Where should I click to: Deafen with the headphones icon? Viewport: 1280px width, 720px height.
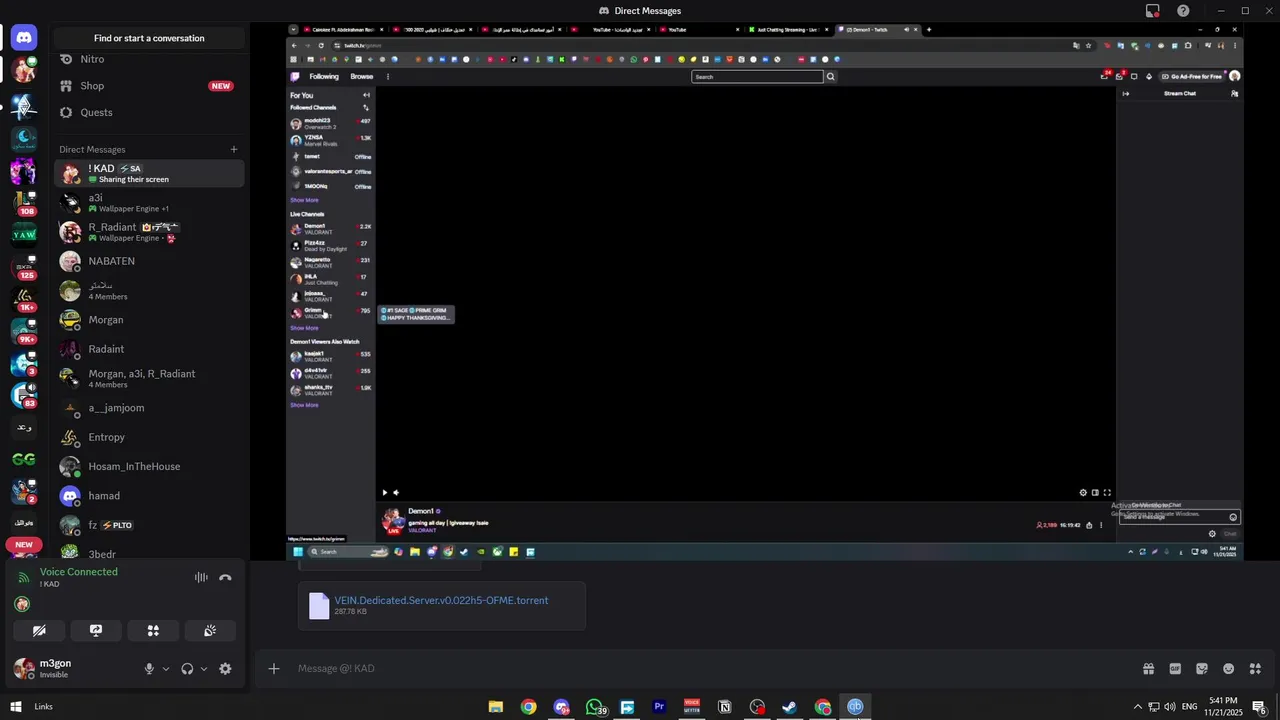tap(187, 669)
